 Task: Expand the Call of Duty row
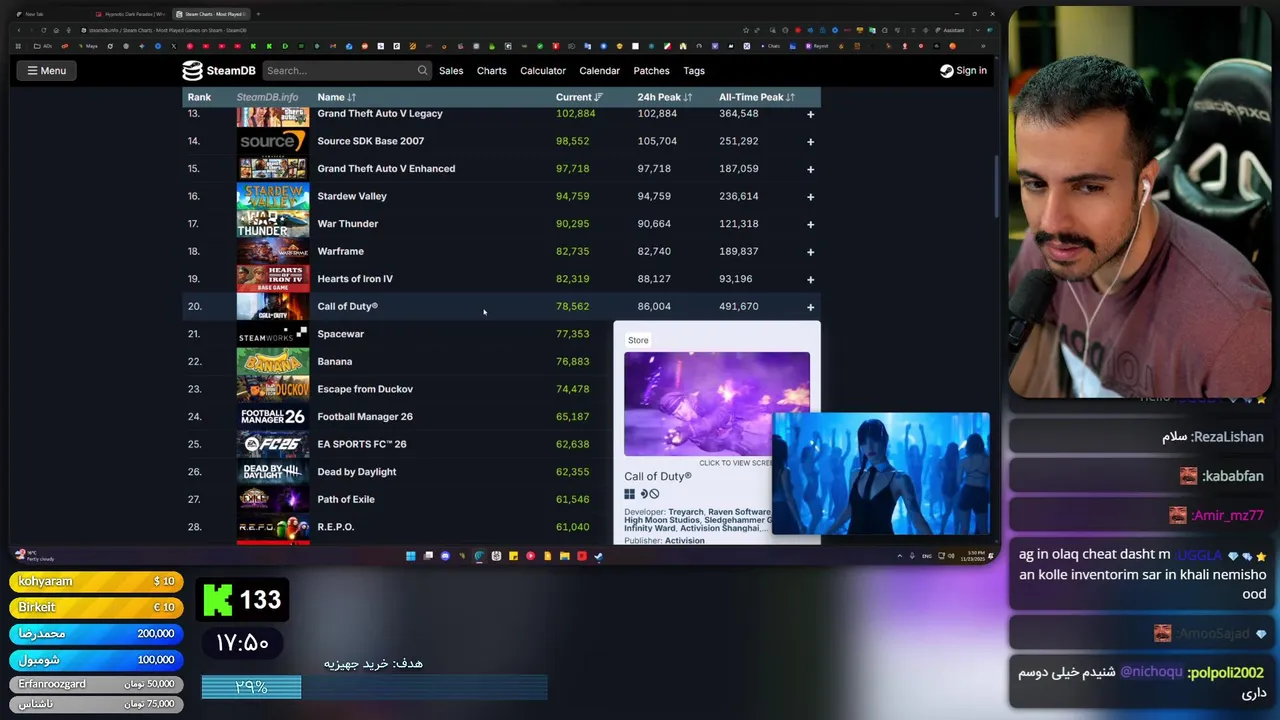point(810,306)
